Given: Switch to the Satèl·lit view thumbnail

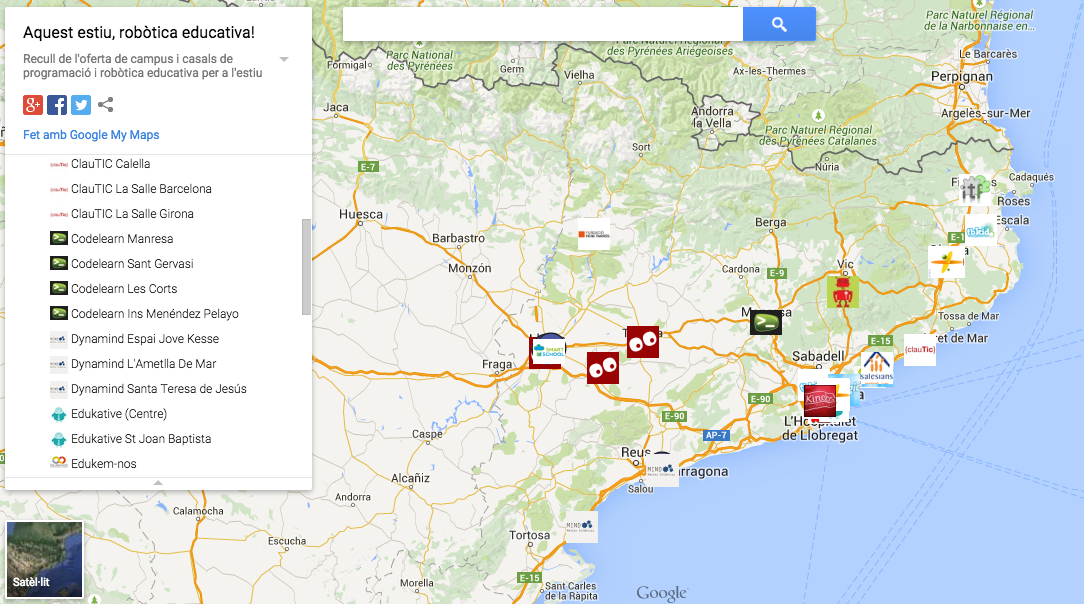Looking at the screenshot, I should coord(44,559).
